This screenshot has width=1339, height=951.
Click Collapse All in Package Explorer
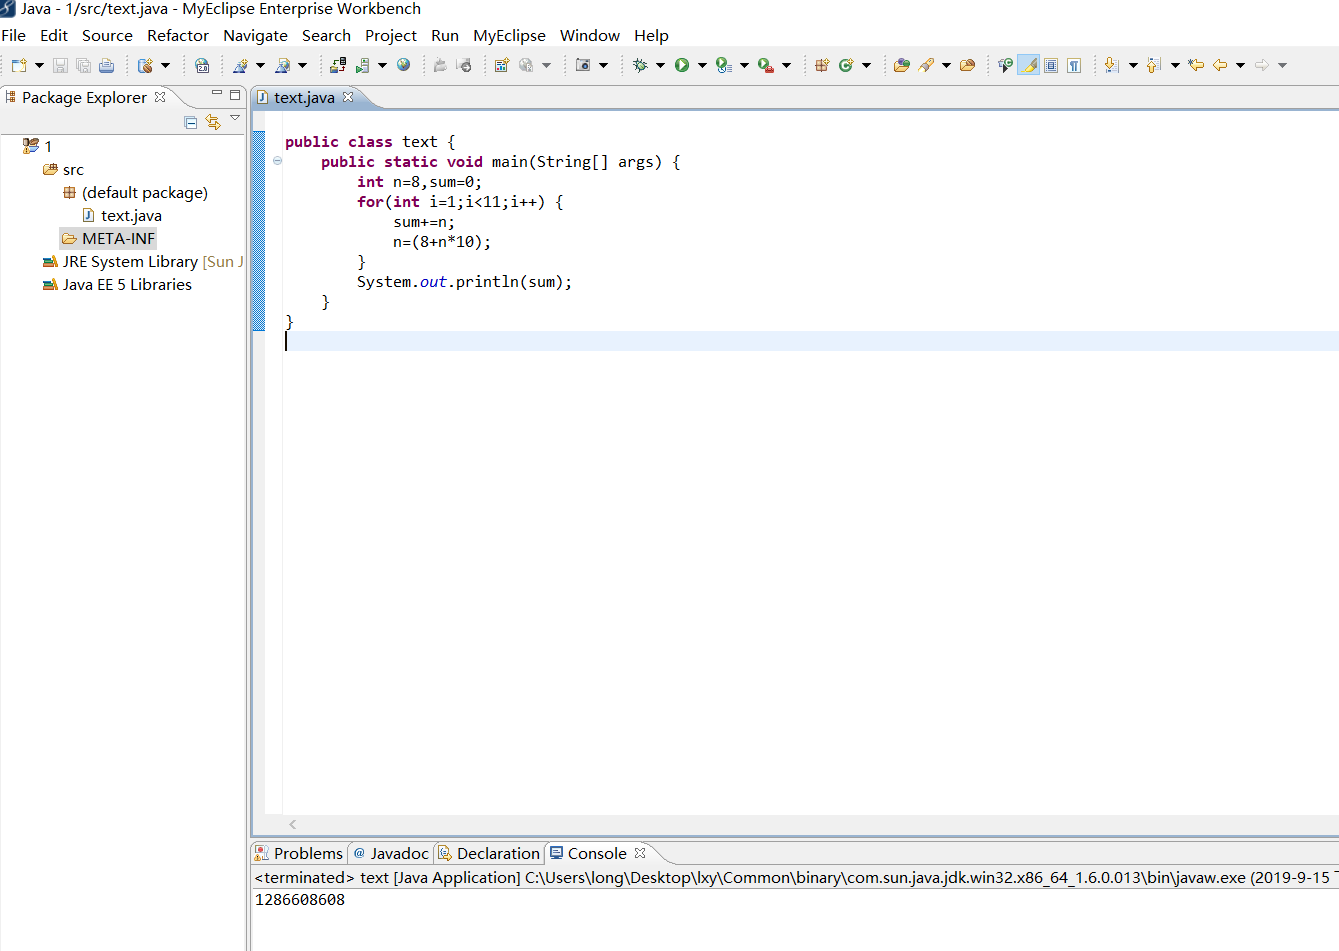[x=191, y=122]
